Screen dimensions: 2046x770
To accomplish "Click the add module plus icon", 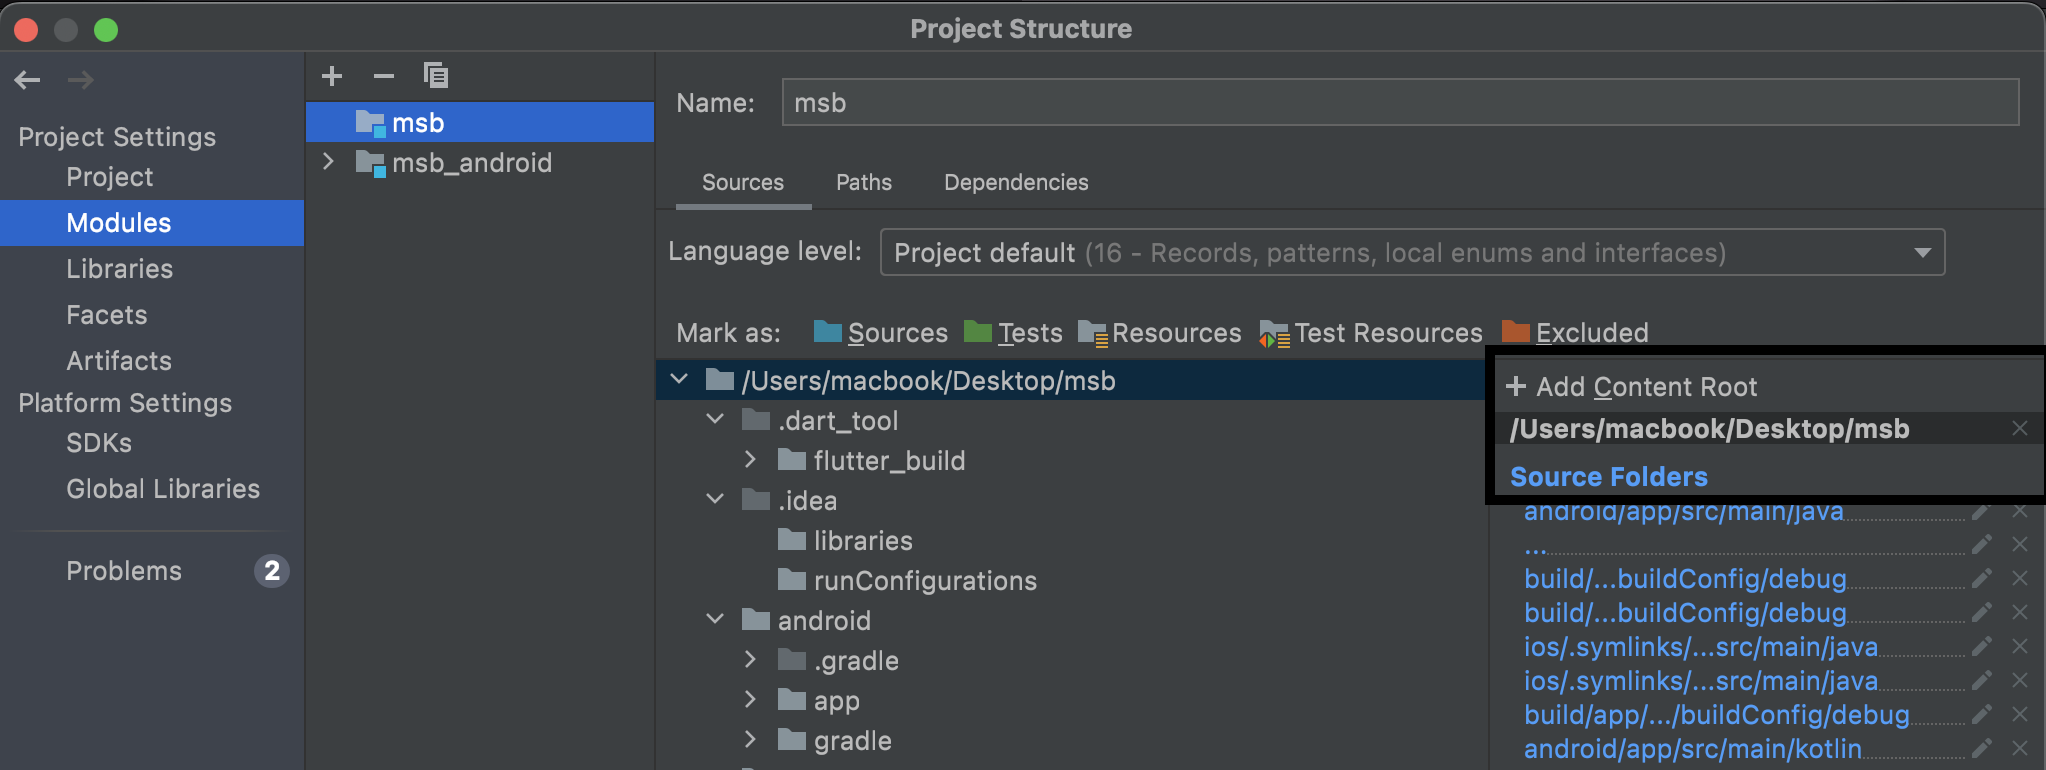I will click(332, 76).
